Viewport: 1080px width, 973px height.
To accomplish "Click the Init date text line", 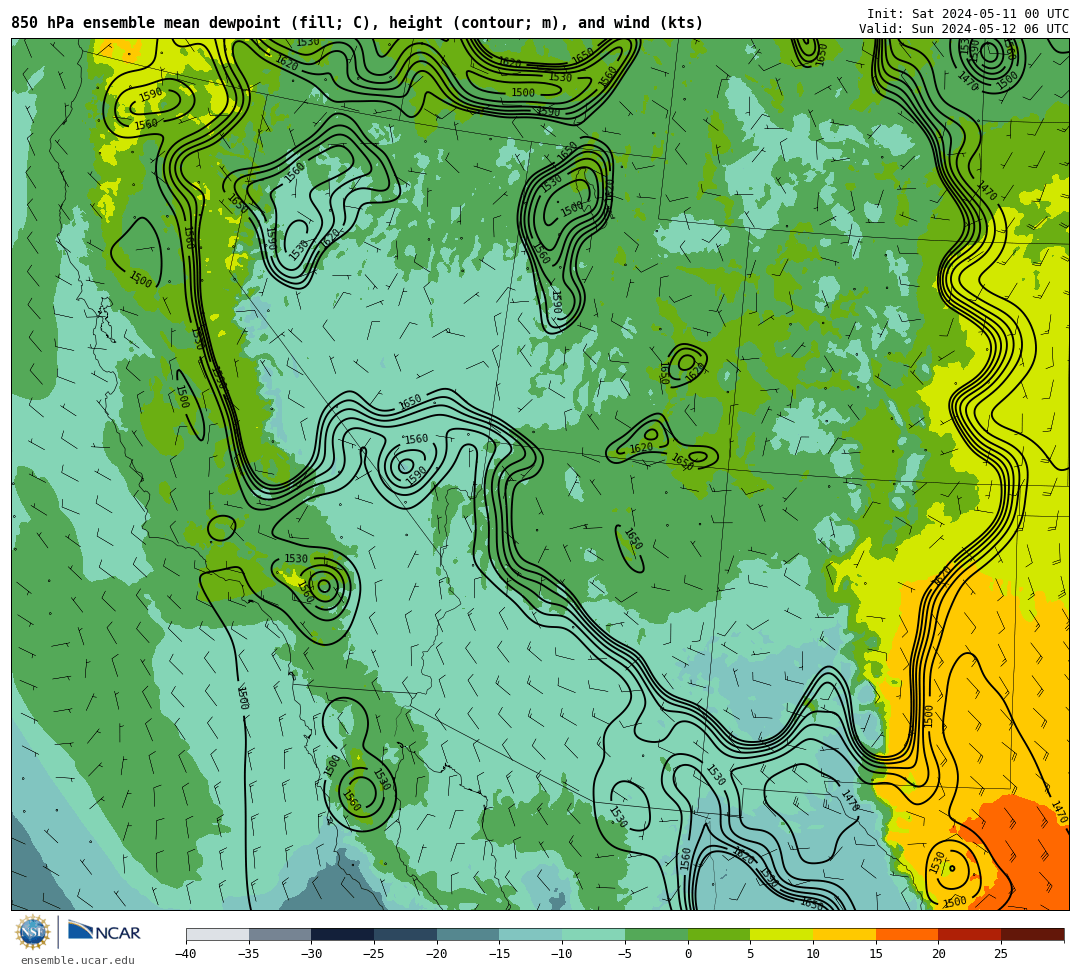I will pyautogui.click(x=968, y=13).
